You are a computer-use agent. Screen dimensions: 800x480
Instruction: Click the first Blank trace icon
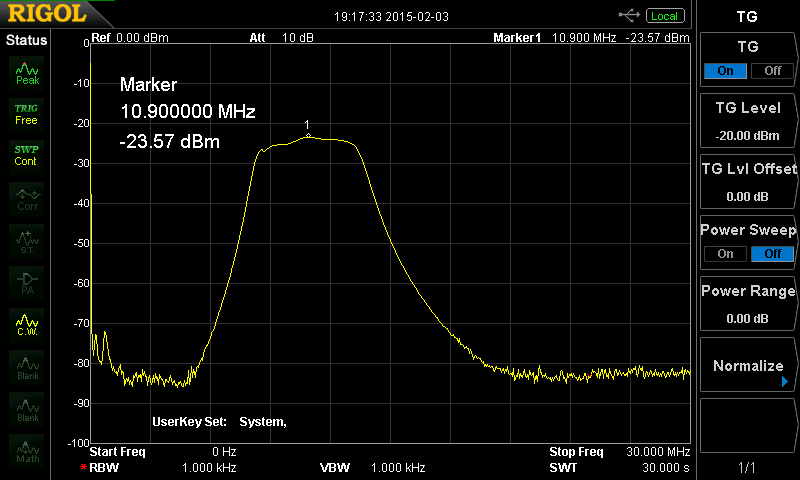pos(27,367)
